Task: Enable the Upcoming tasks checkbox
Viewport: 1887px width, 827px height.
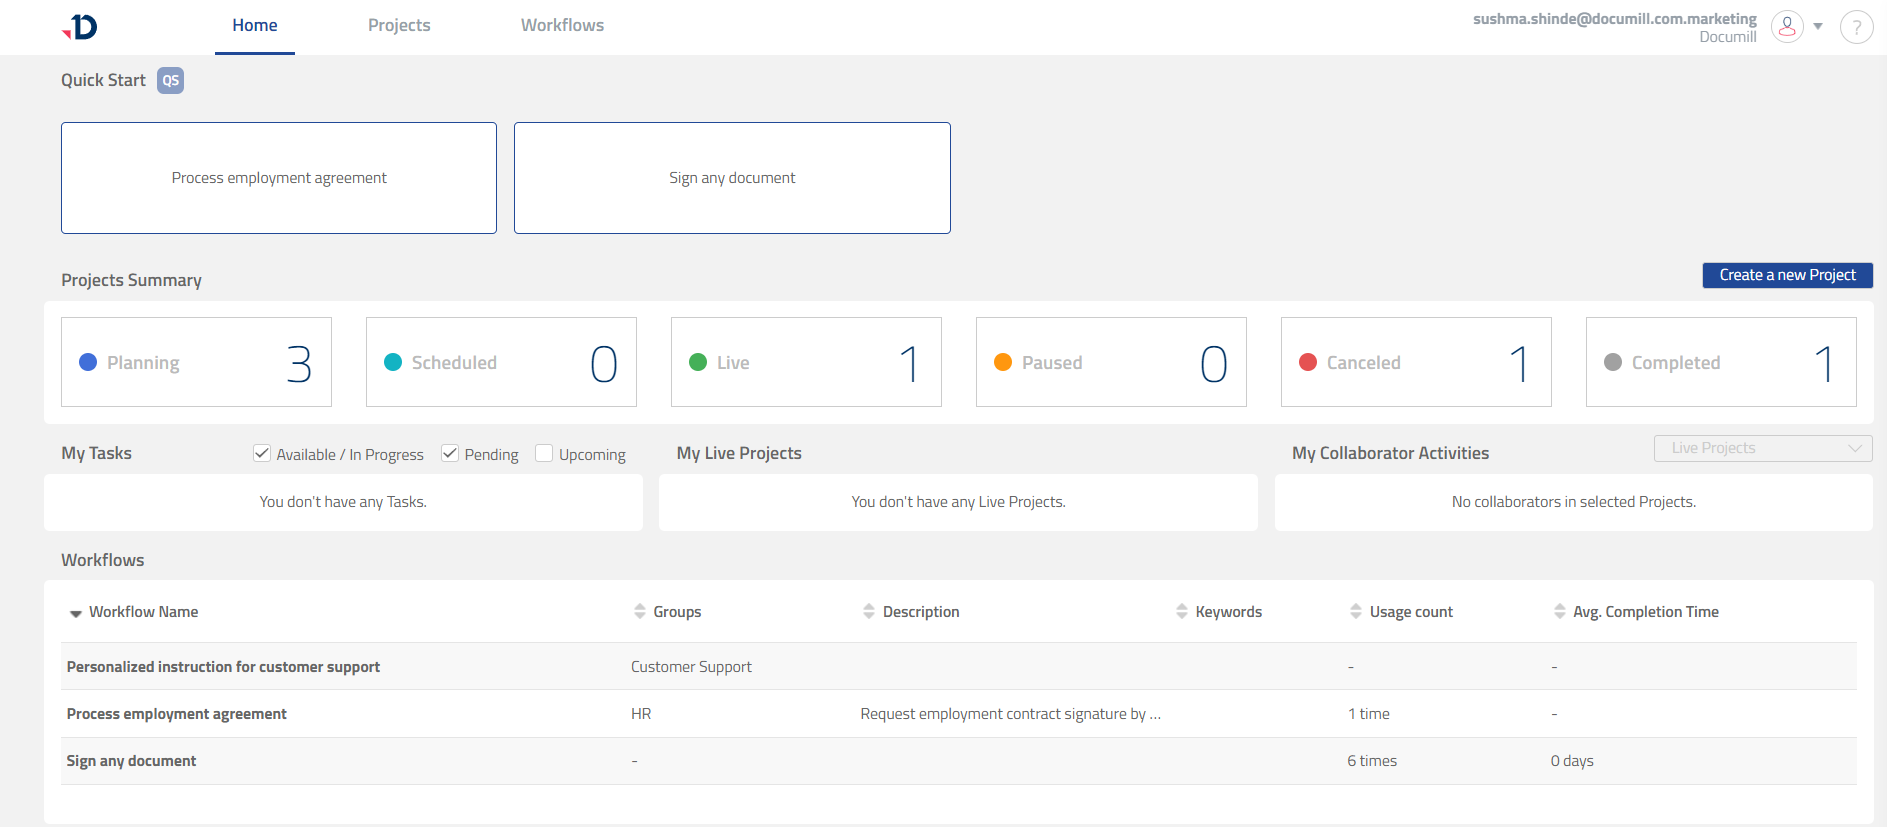Action: [544, 454]
